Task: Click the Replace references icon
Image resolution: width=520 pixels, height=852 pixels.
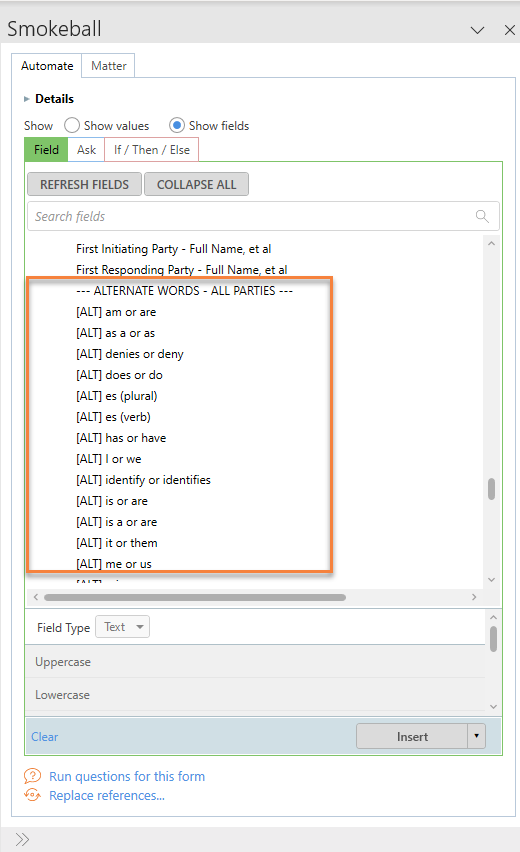Action: pos(33,795)
